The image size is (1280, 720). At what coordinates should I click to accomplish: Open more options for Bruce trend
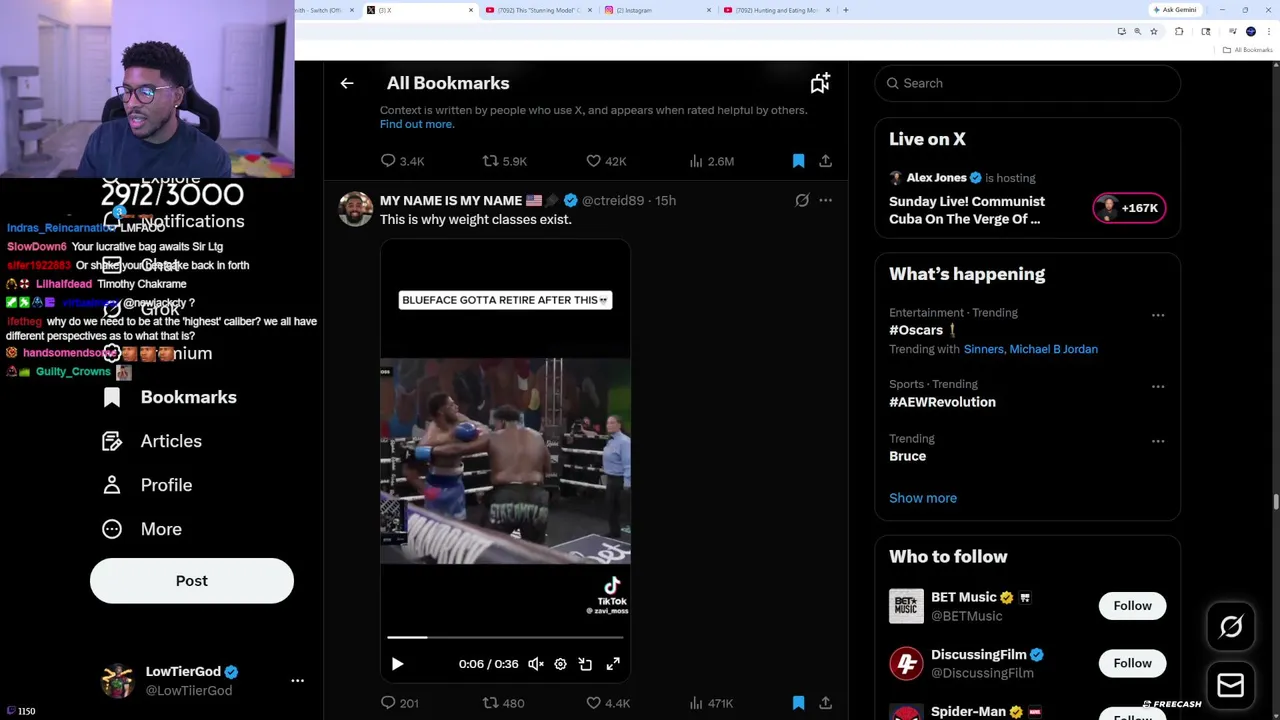click(1158, 441)
